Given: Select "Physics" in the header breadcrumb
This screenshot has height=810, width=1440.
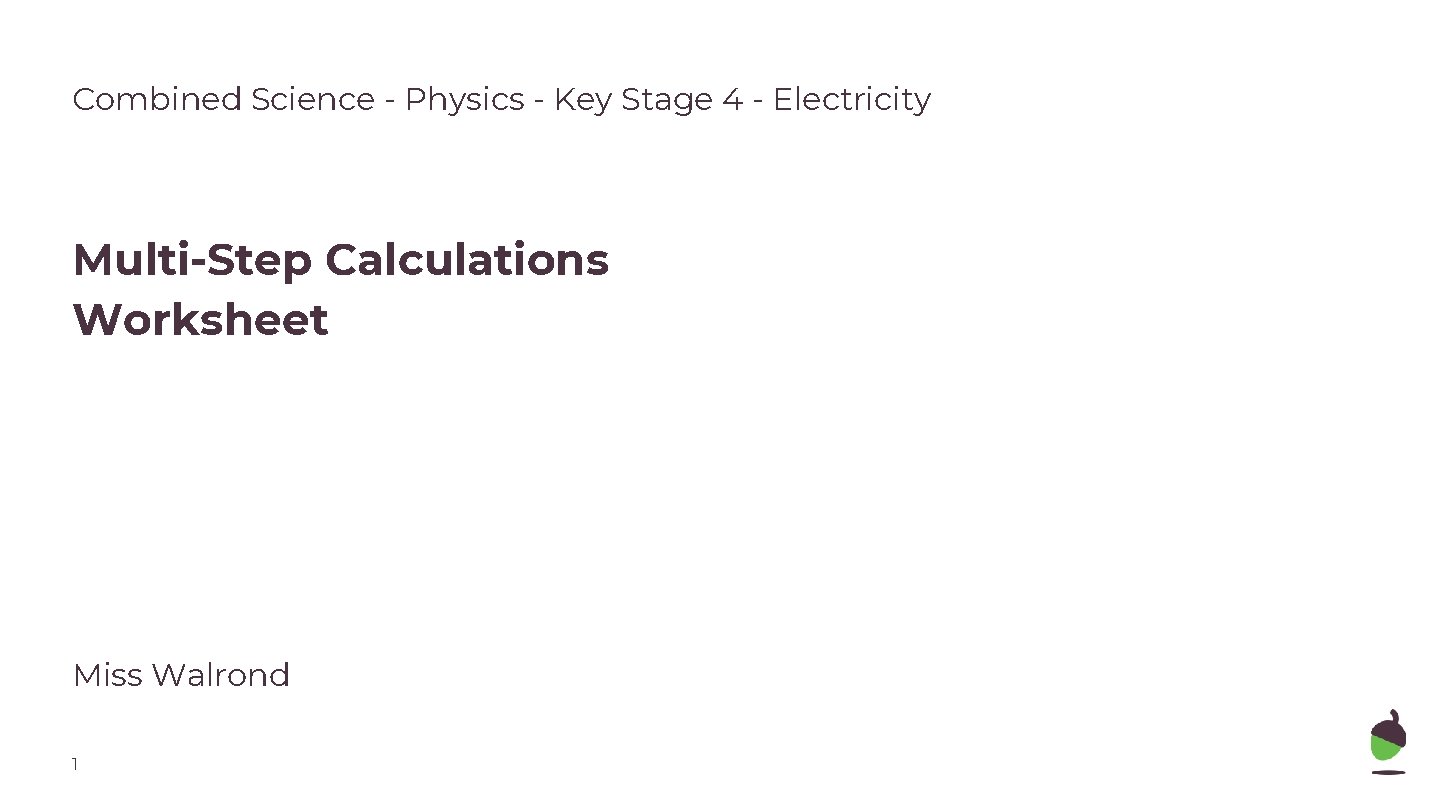Looking at the screenshot, I should coord(465,100).
